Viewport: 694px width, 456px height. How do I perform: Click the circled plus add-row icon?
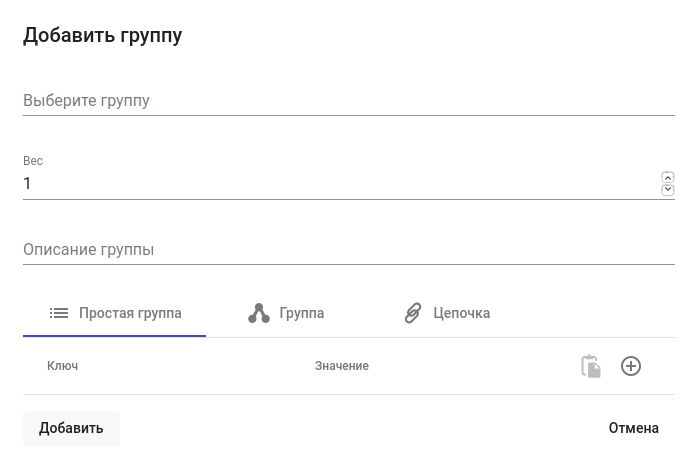(x=631, y=367)
